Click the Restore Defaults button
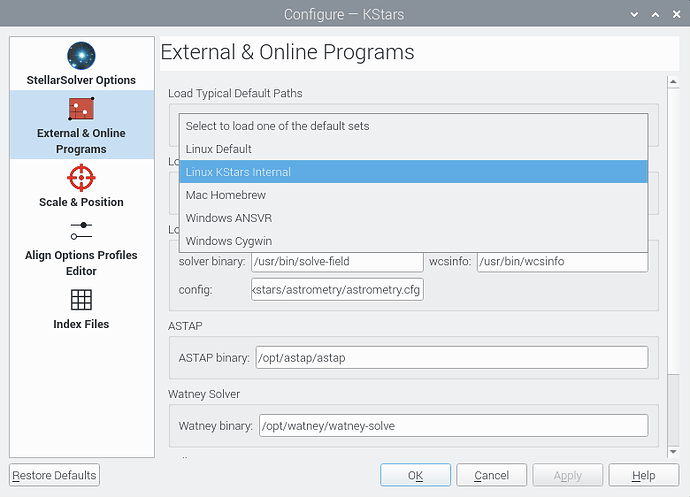The image size is (690, 497). point(55,475)
